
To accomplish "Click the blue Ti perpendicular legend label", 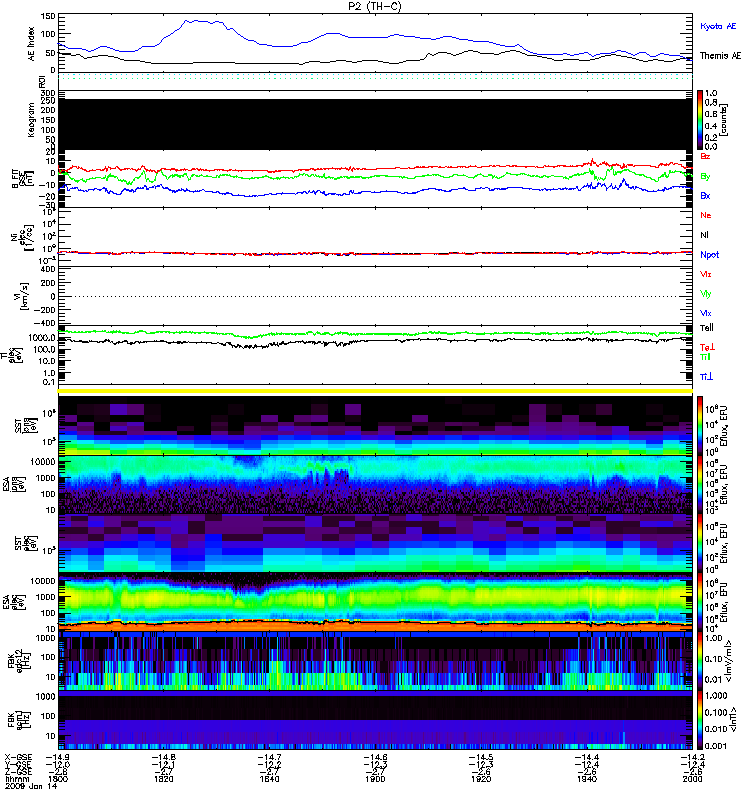I will coord(706,377).
